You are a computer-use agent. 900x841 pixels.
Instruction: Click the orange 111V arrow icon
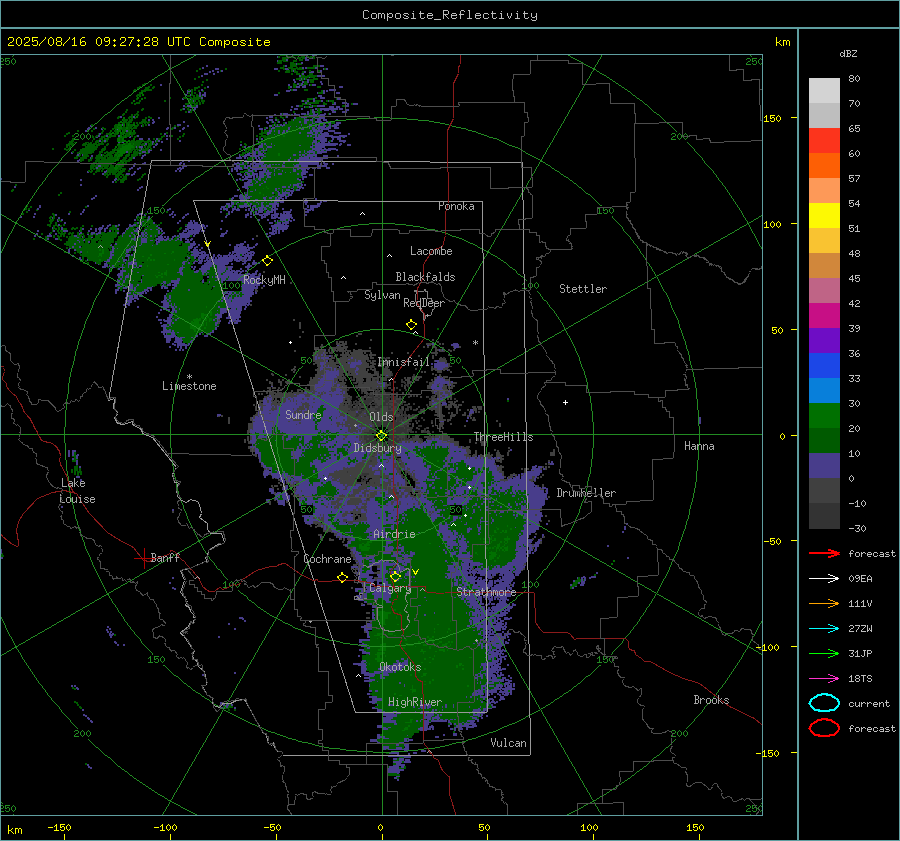point(824,603)
